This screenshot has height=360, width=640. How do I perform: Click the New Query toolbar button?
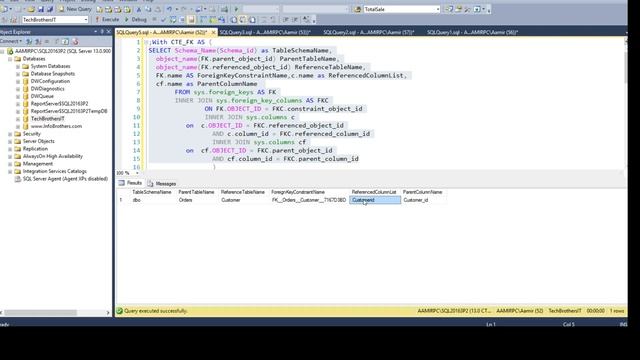(75, 9)
